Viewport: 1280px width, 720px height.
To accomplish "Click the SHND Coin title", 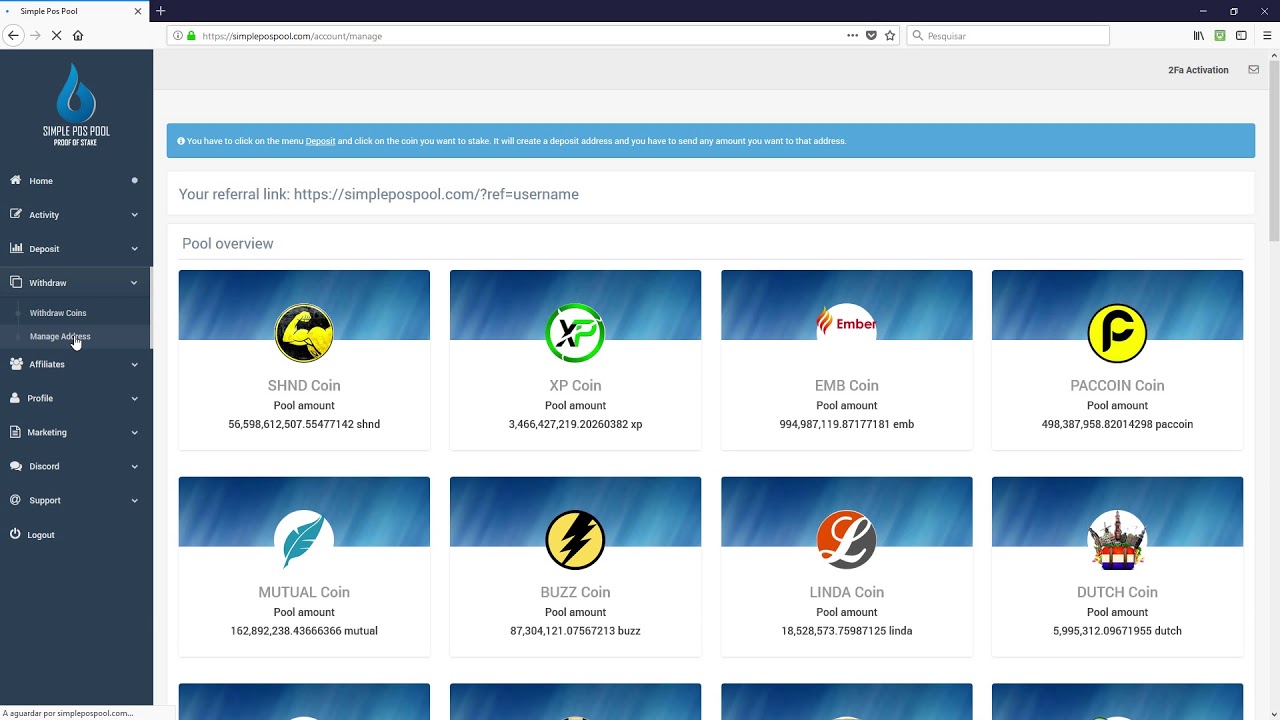I will (x=304, y=385).
